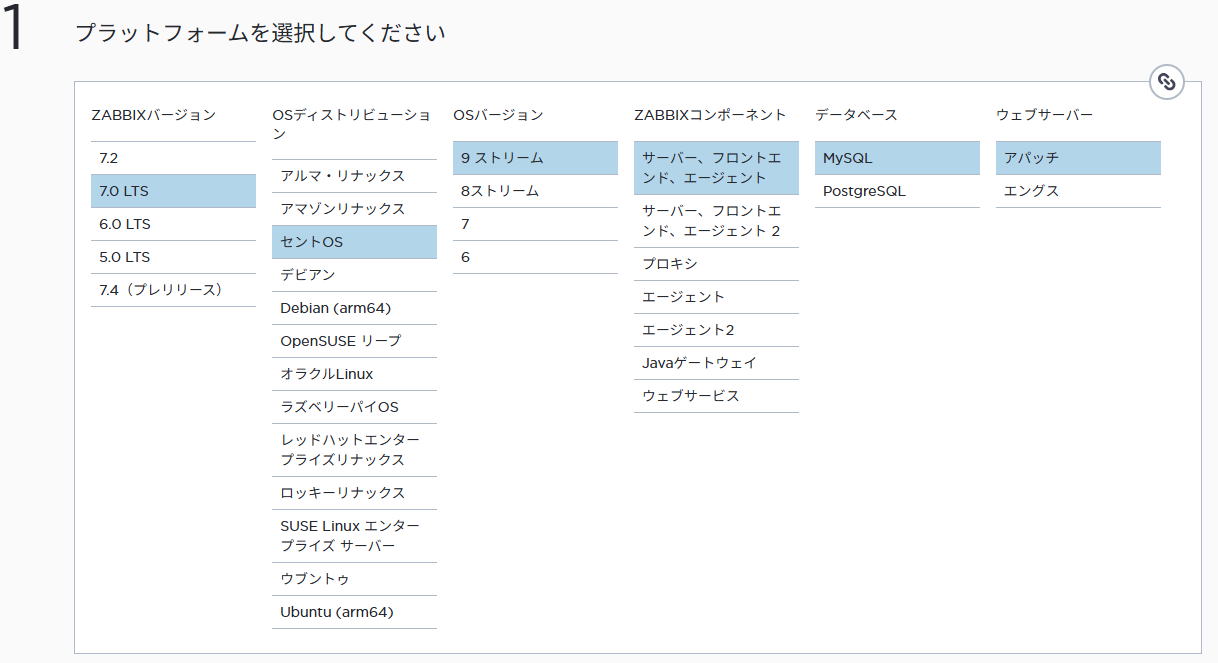Choose the エージェント2 component
1218x663 pixels.
pos(716,330)
